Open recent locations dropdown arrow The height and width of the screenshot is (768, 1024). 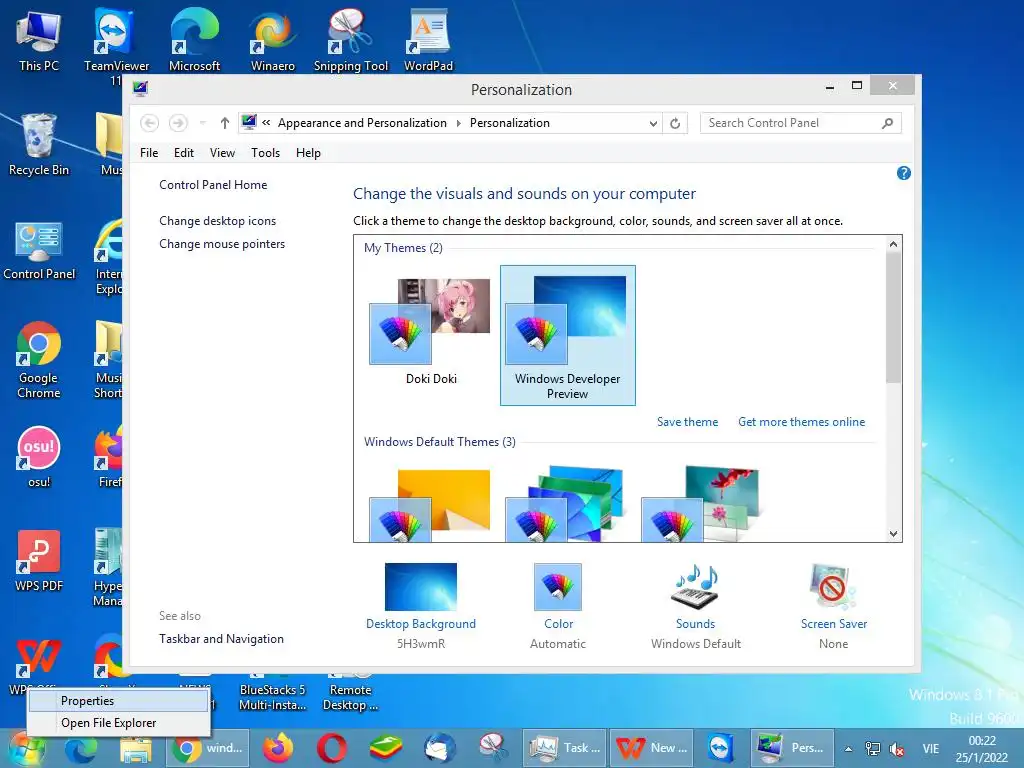coord(202,123)
